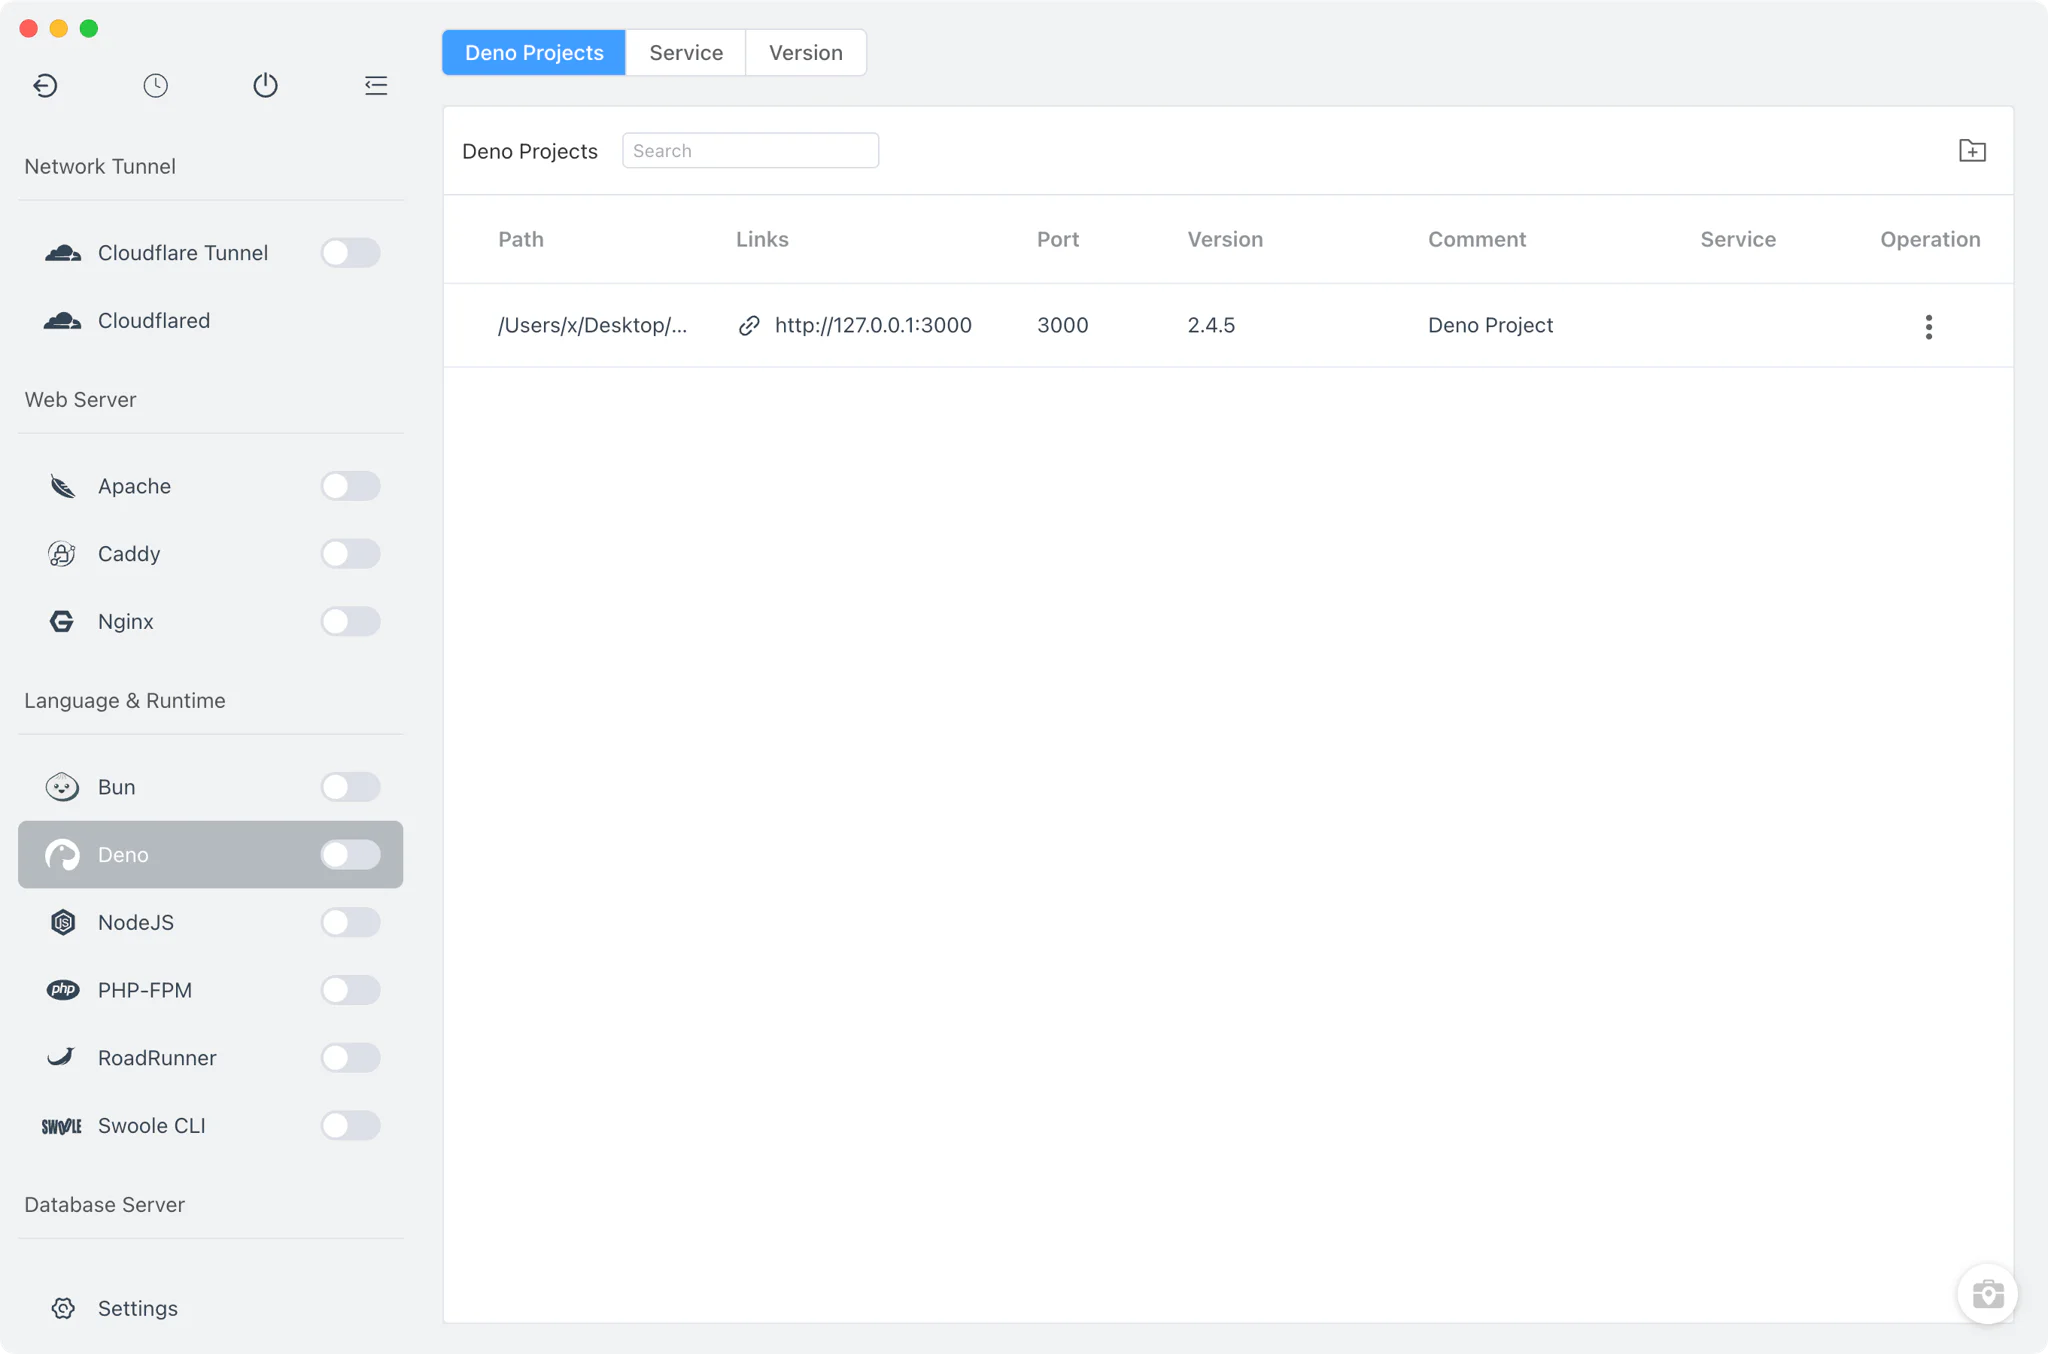
Task: Click the NodeJS hexagon icon
Action: 62,922
